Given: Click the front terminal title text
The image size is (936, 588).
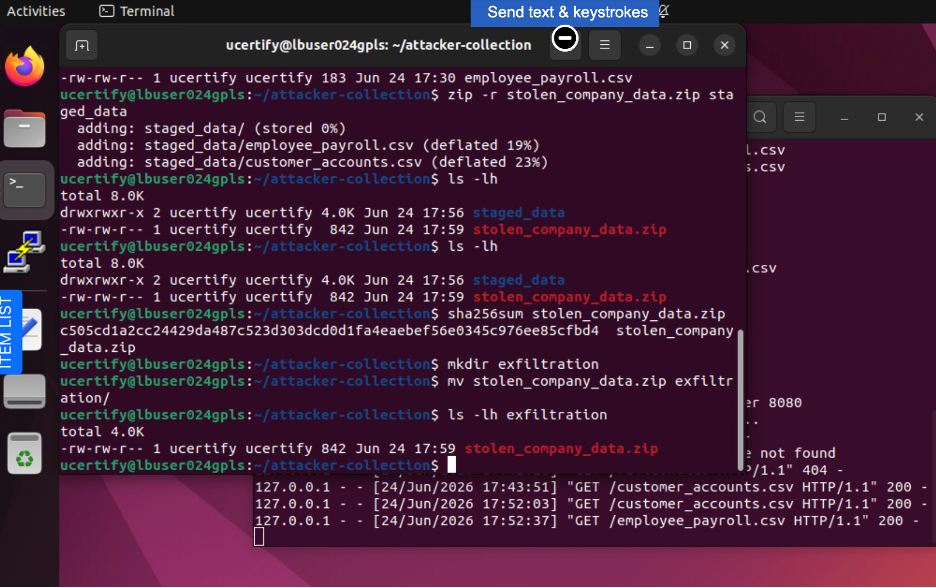Looking at the screenshot, I should coord(378,45).
